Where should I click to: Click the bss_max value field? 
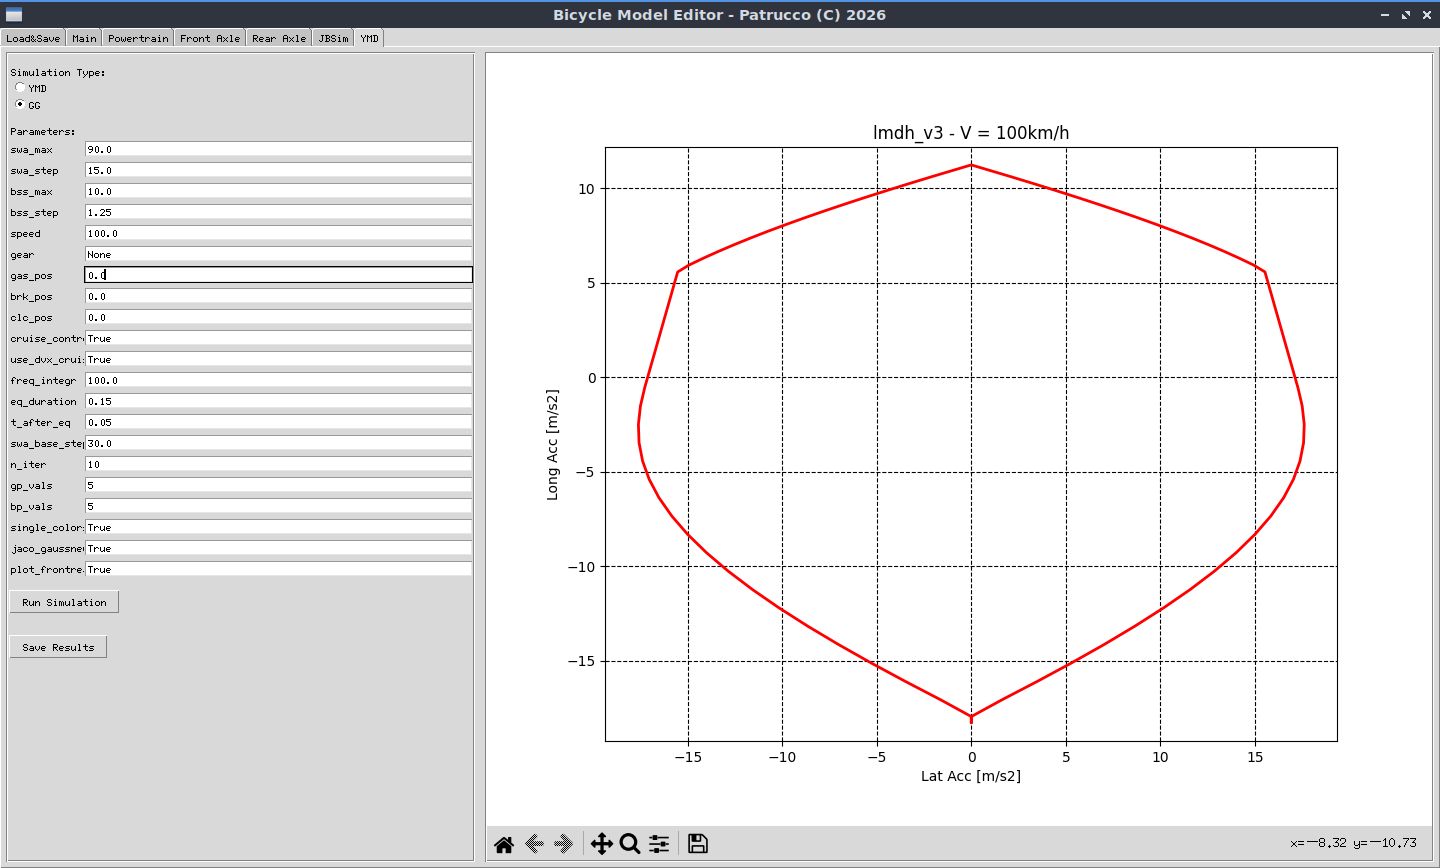278,191
